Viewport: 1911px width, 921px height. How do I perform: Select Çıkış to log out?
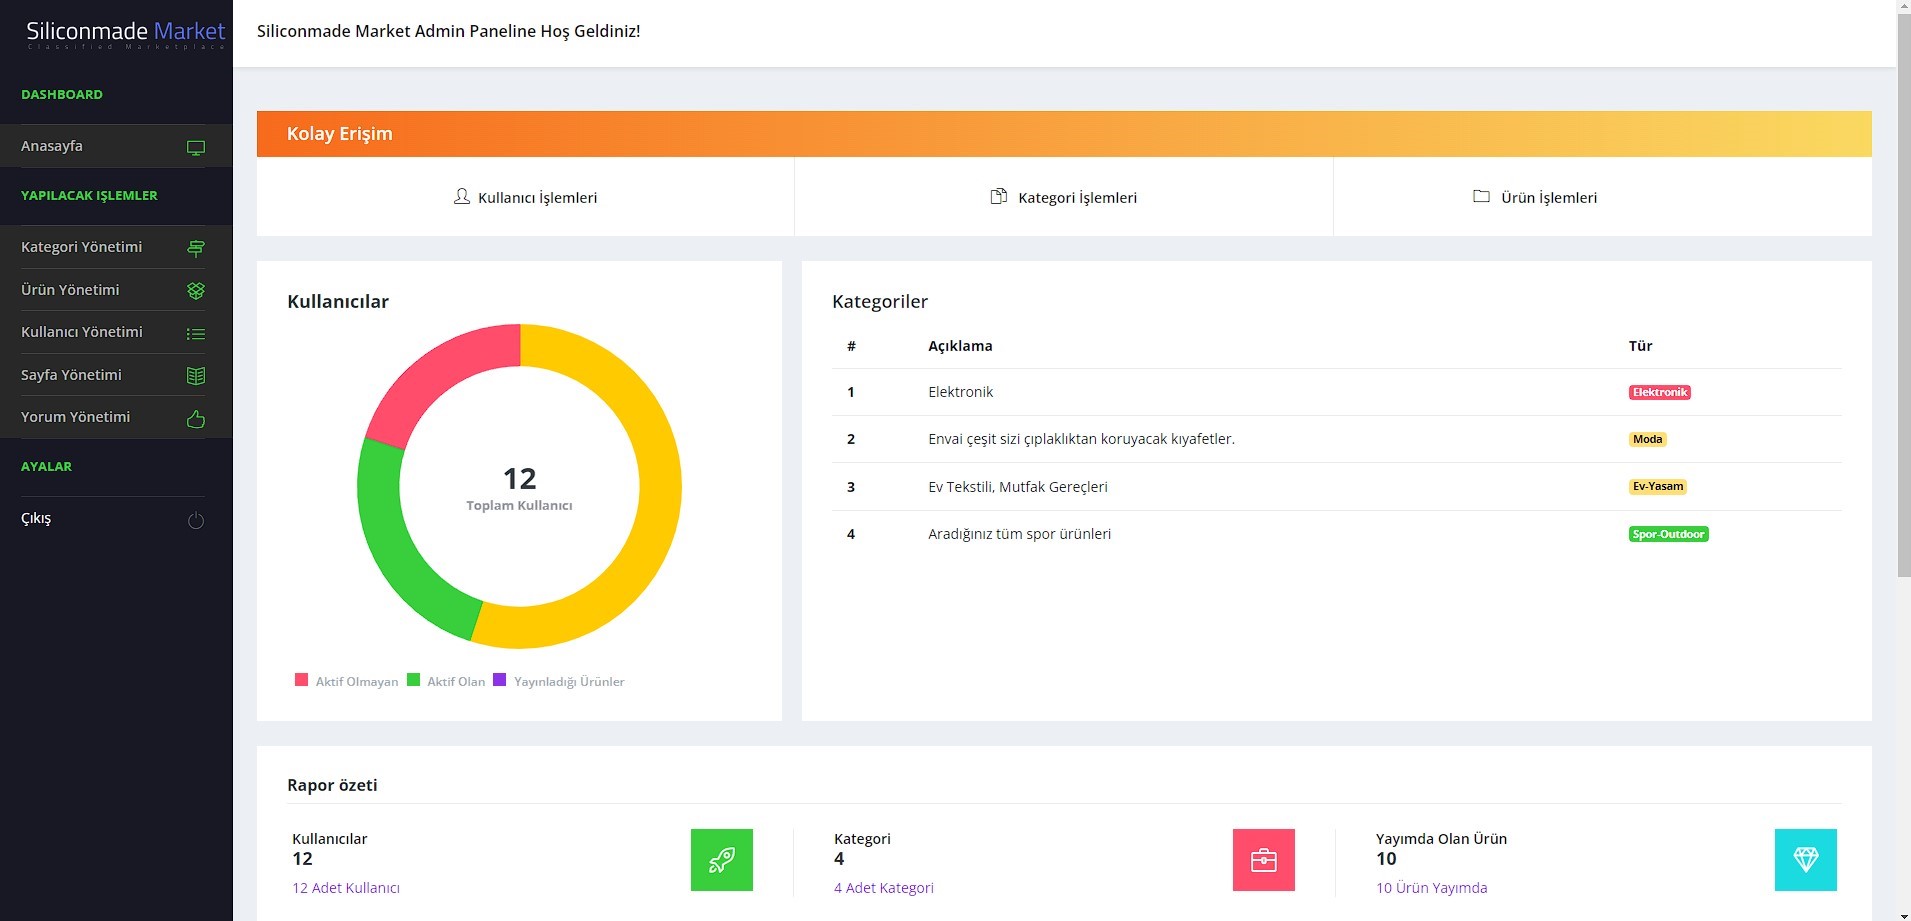(37, 518)
